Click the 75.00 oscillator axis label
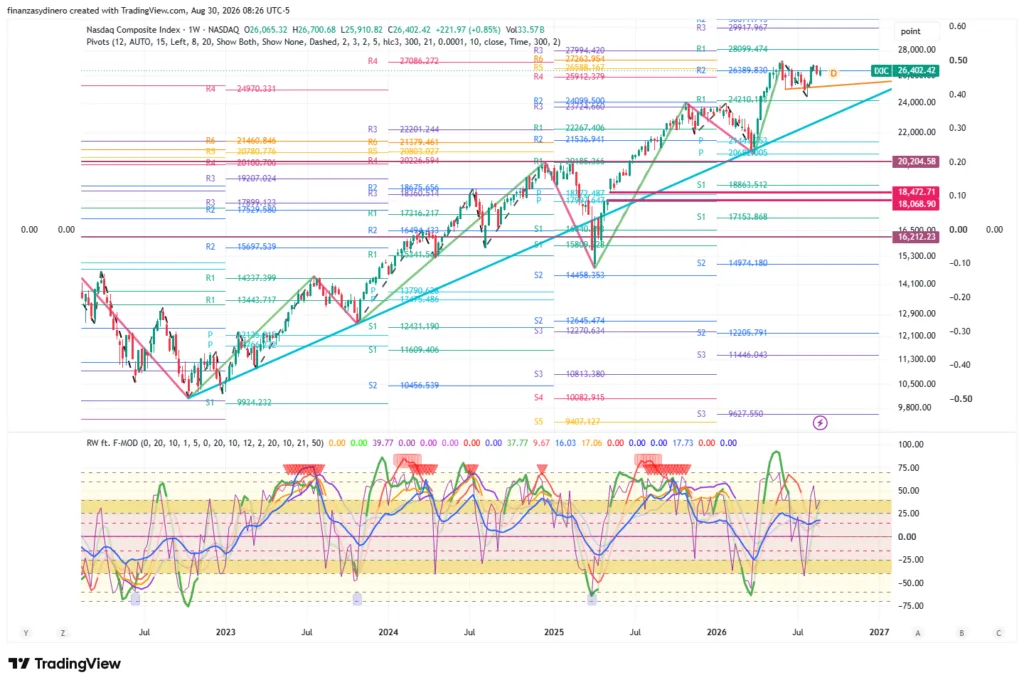Viewport: 1024px width, 685px height. click(x=909, y=468)
